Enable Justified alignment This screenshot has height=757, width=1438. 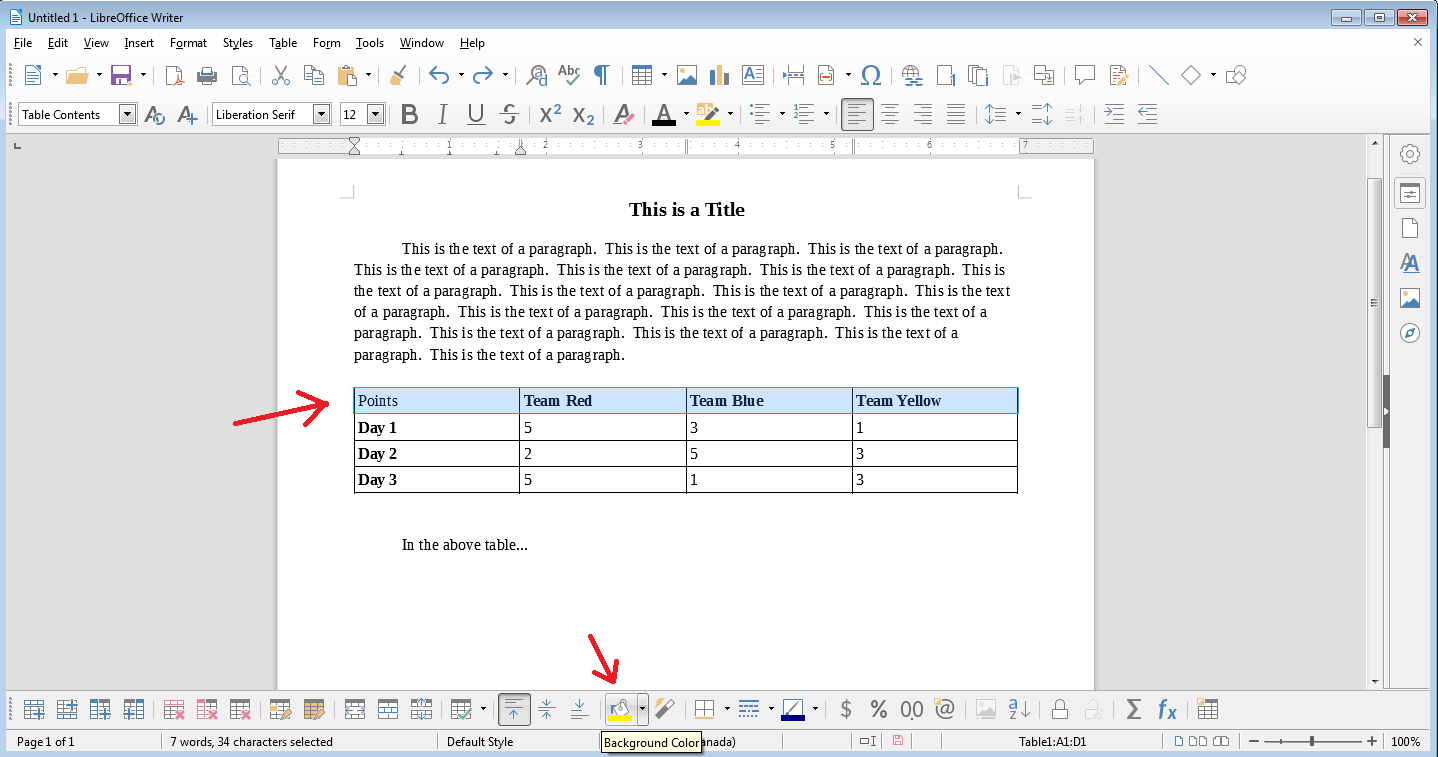(x=956, y=114)
